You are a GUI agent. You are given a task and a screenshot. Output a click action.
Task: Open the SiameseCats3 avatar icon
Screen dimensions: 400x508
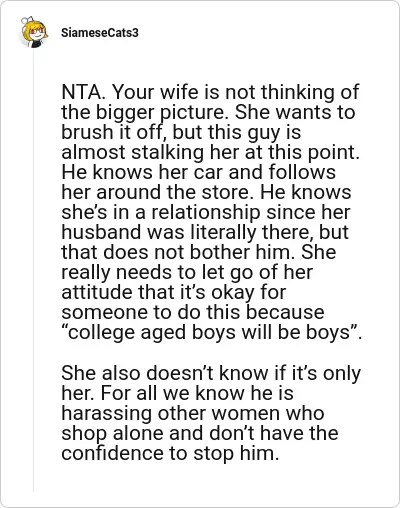coord(34,32)
